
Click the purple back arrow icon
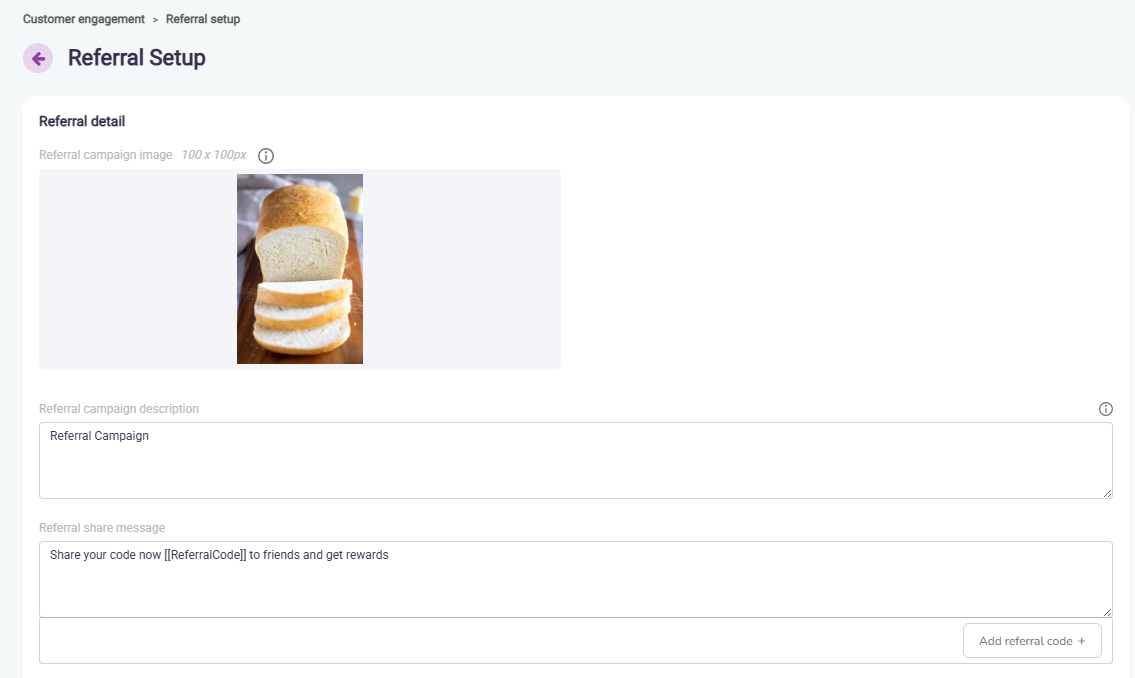coord(38,58)
